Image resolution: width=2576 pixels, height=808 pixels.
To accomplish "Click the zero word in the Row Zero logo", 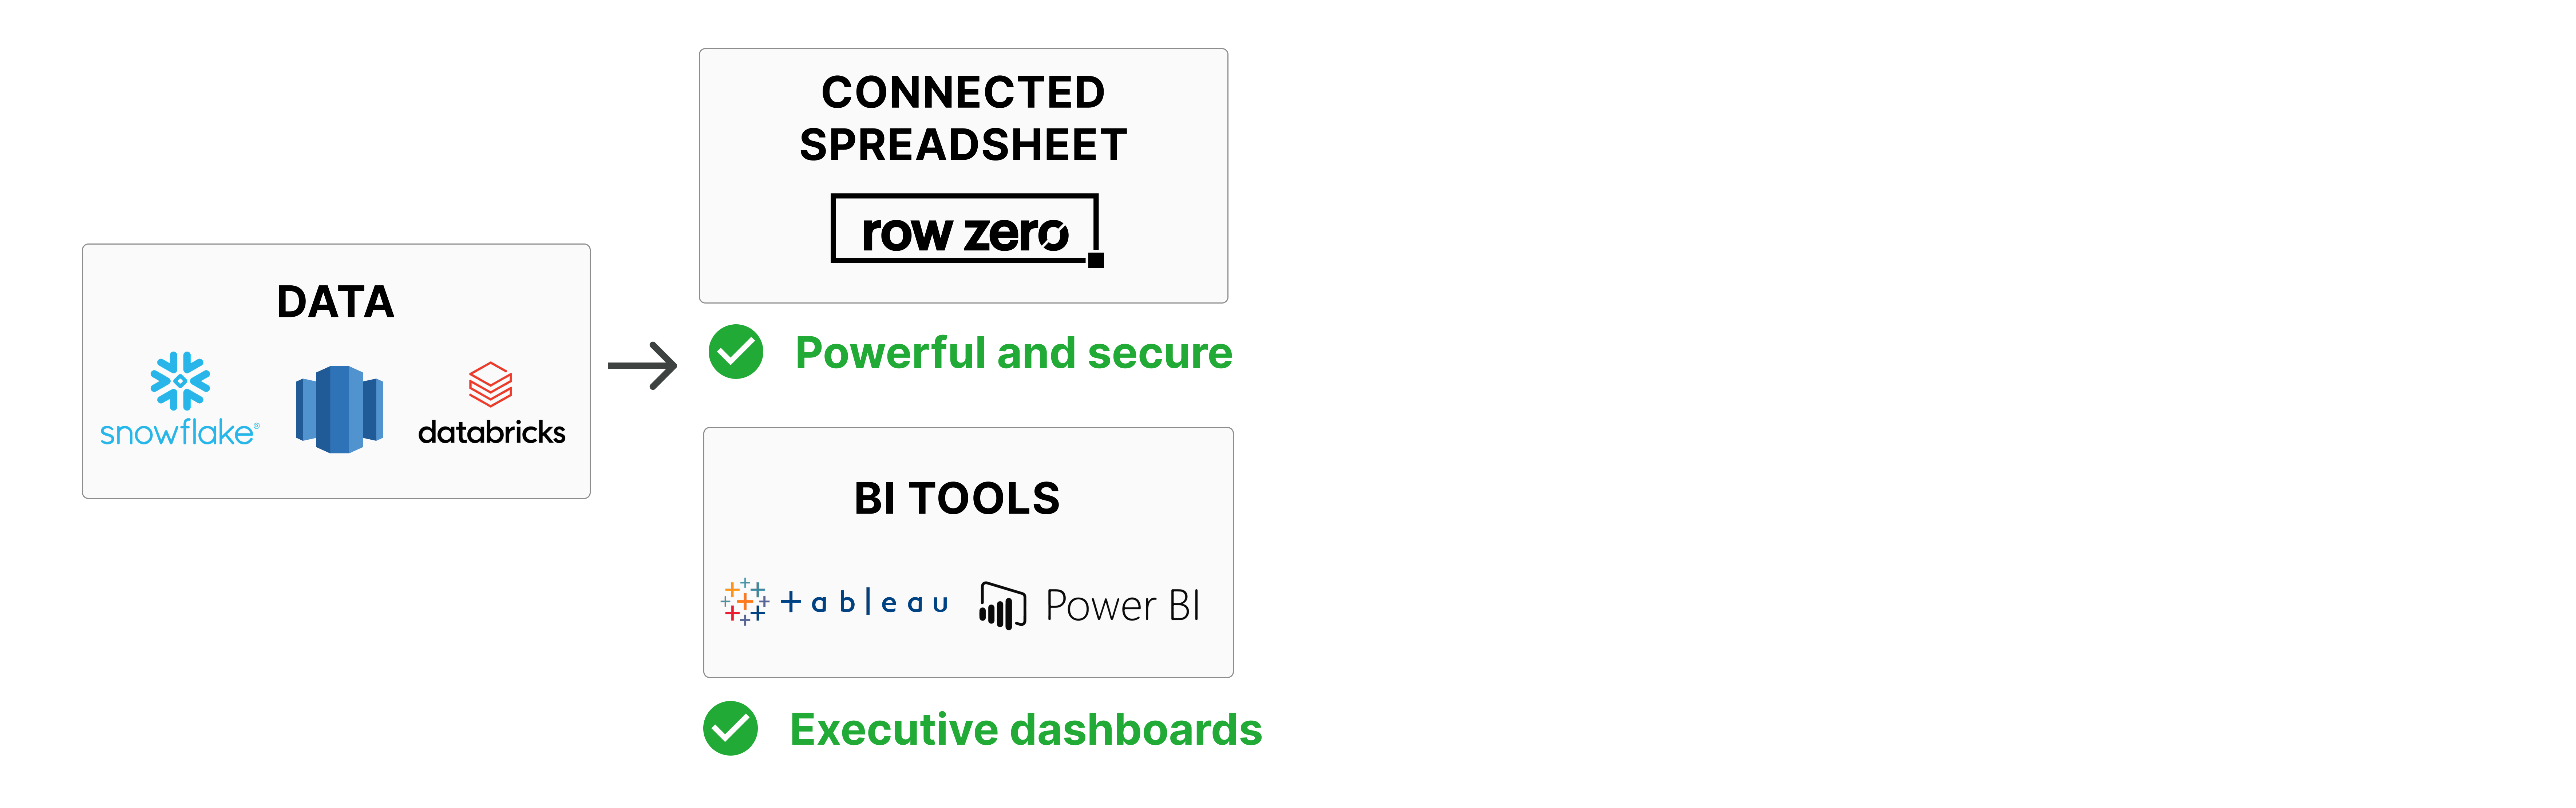I will [x=1016, y=233].
